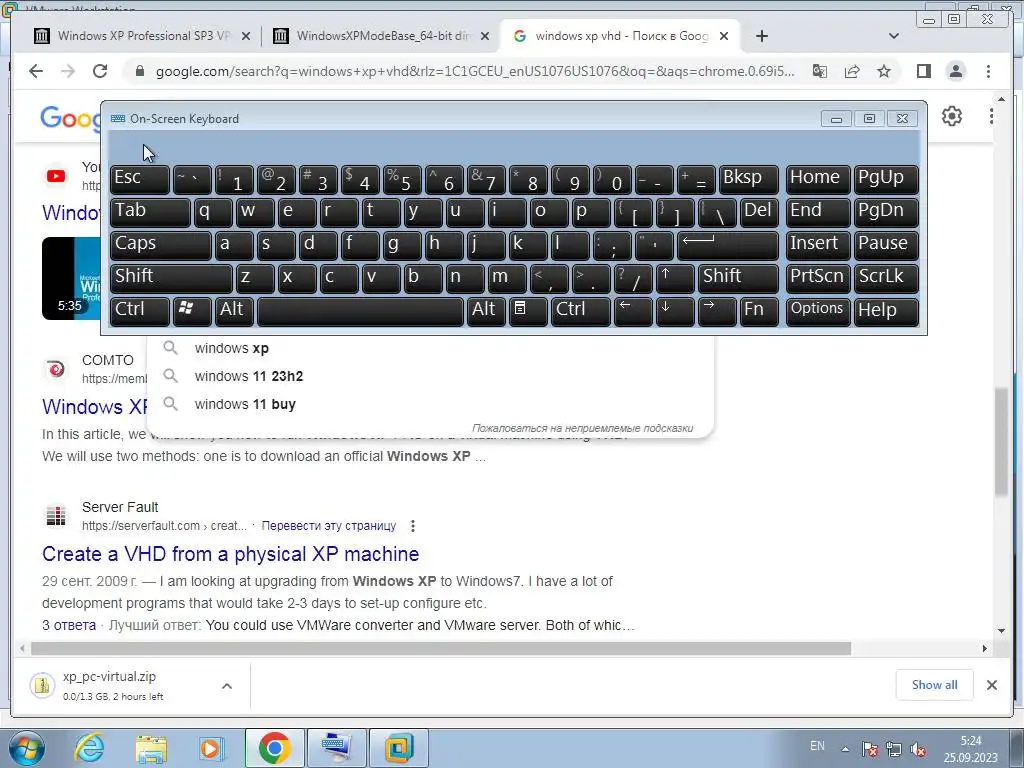Image resolution: width=1024 pixels, height=768 pixels.
Task: Toggle the left Alt key
Action: 234,310
